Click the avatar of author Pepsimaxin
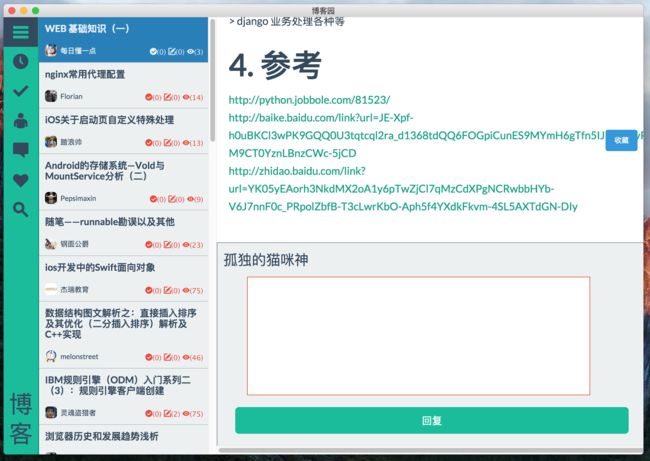Image resolution: width=650 pixels, height=461 pixels. click(x=51, y=198)
